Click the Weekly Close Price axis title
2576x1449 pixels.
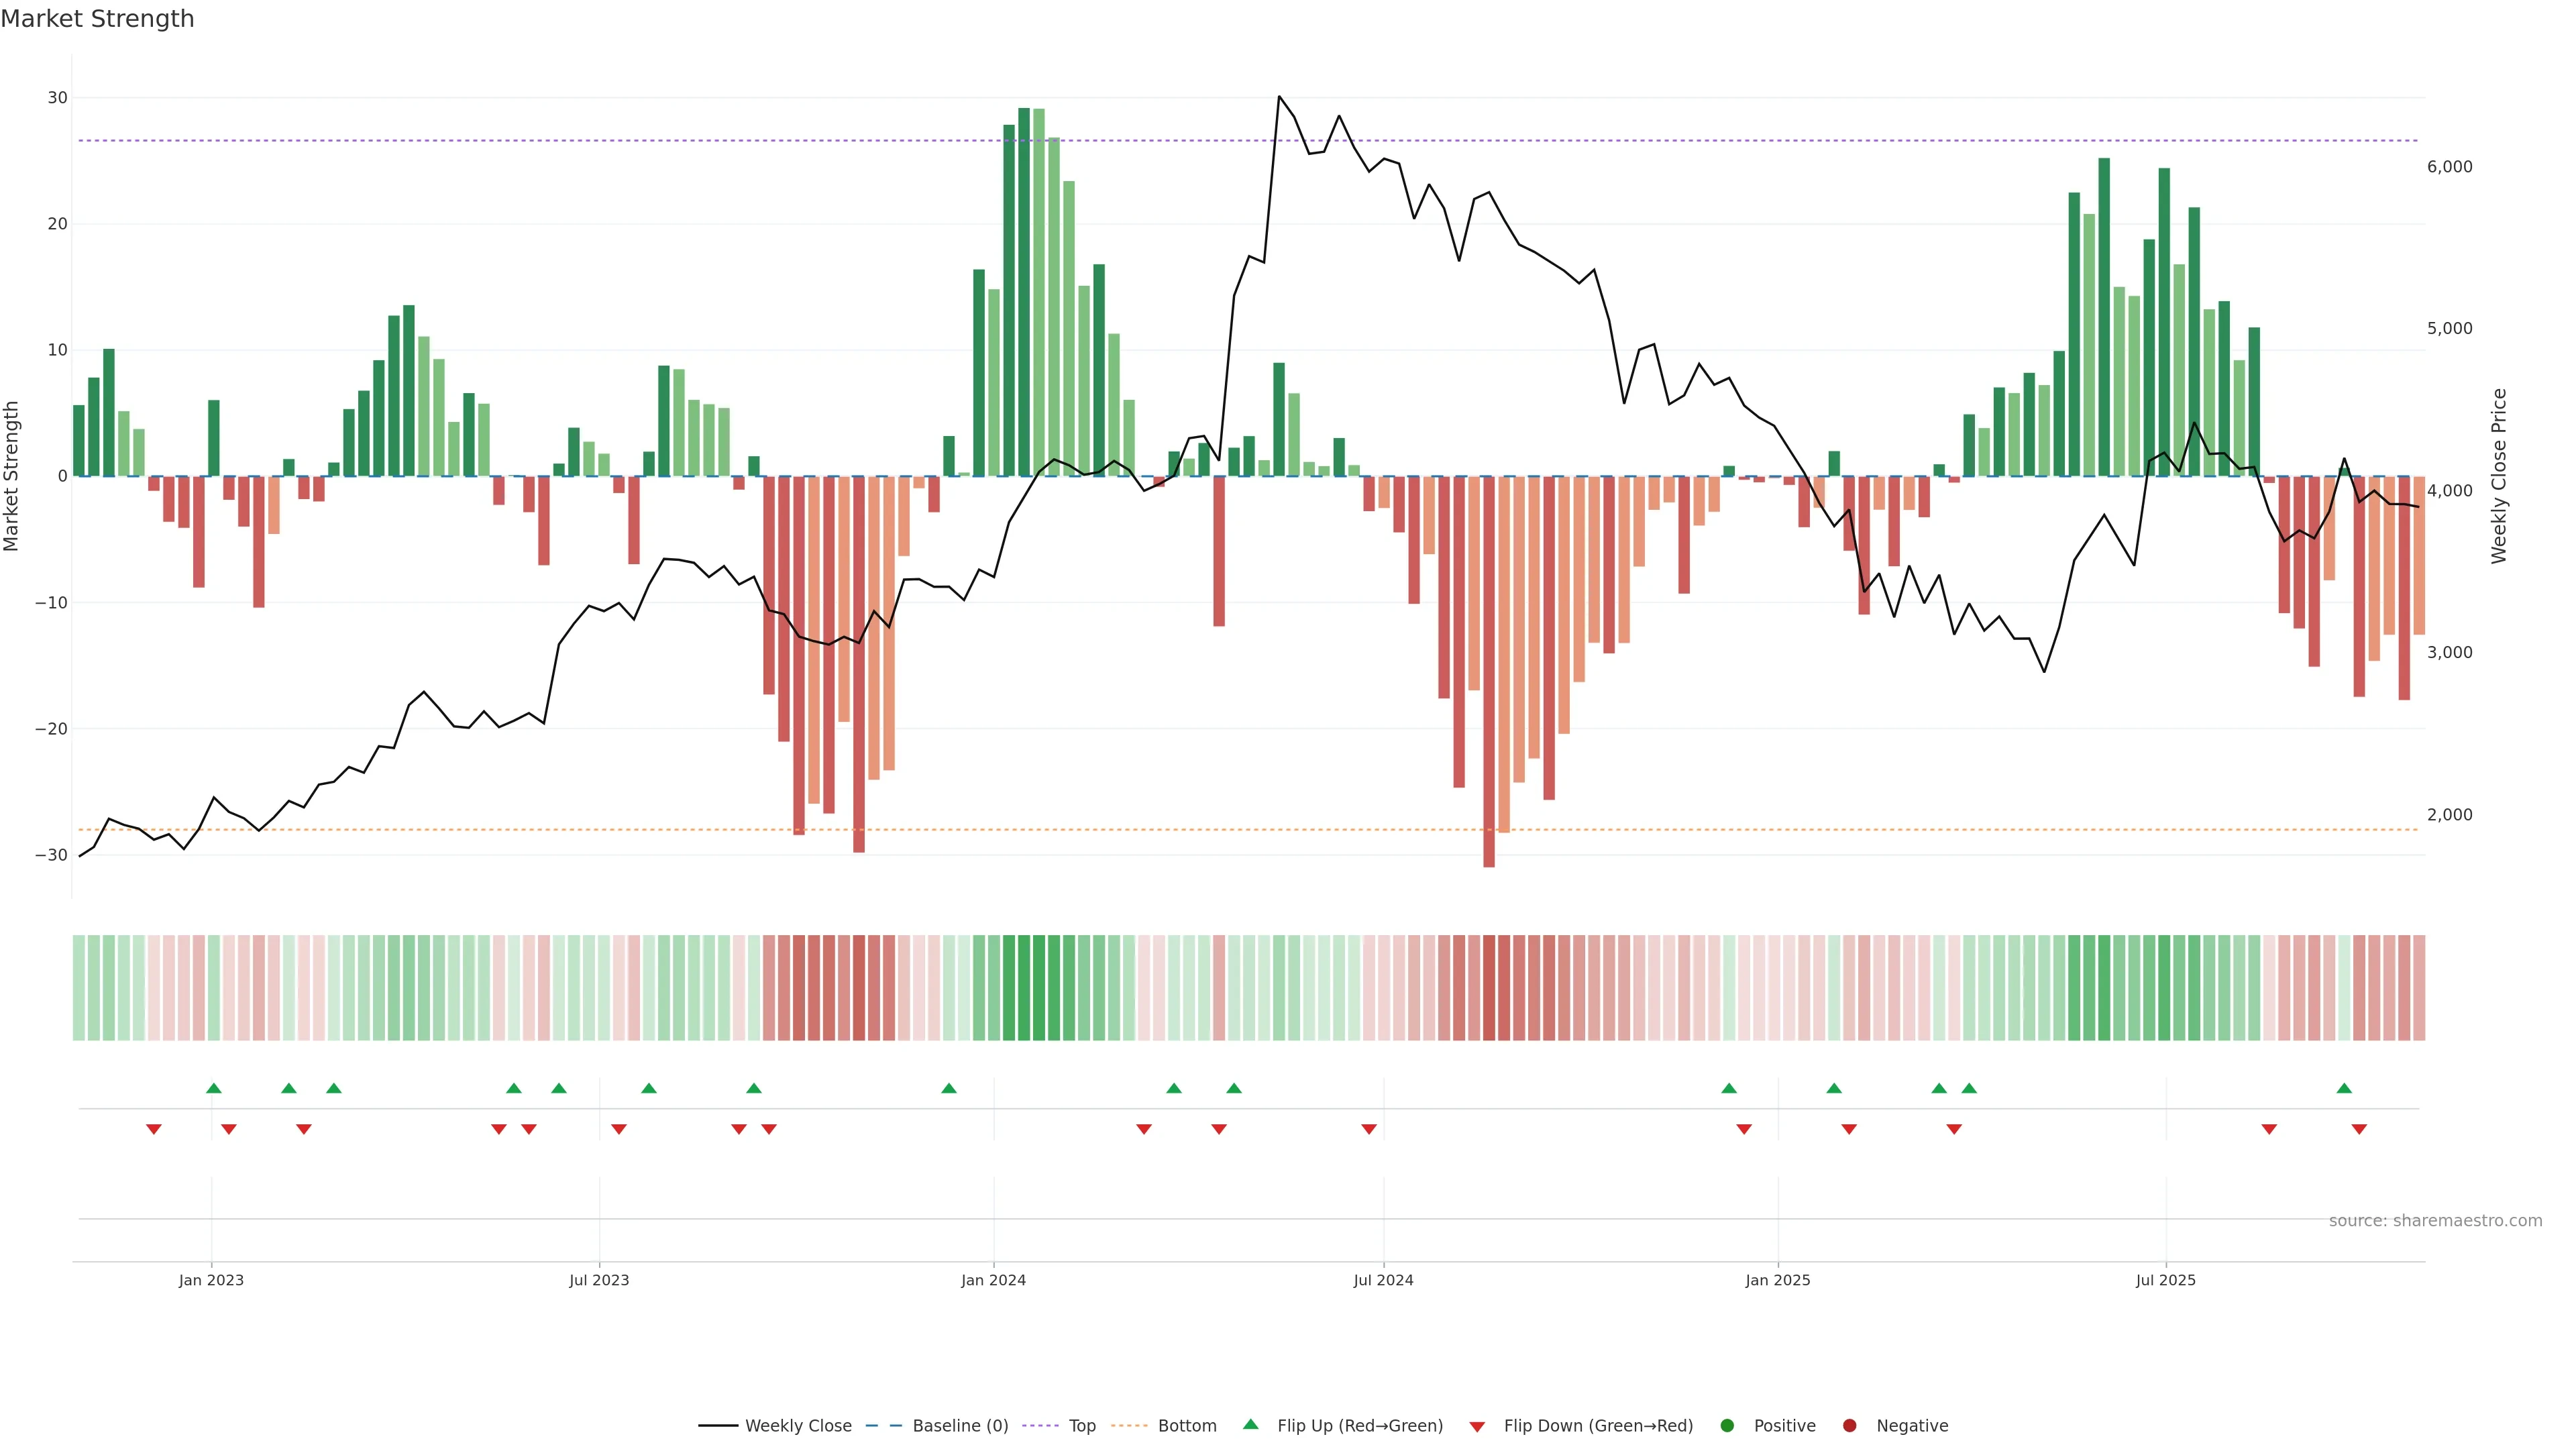point(2499,476)
